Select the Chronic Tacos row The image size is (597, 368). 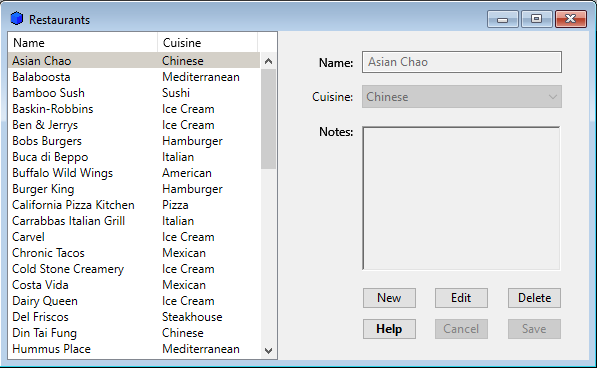(x=134, y=253)
